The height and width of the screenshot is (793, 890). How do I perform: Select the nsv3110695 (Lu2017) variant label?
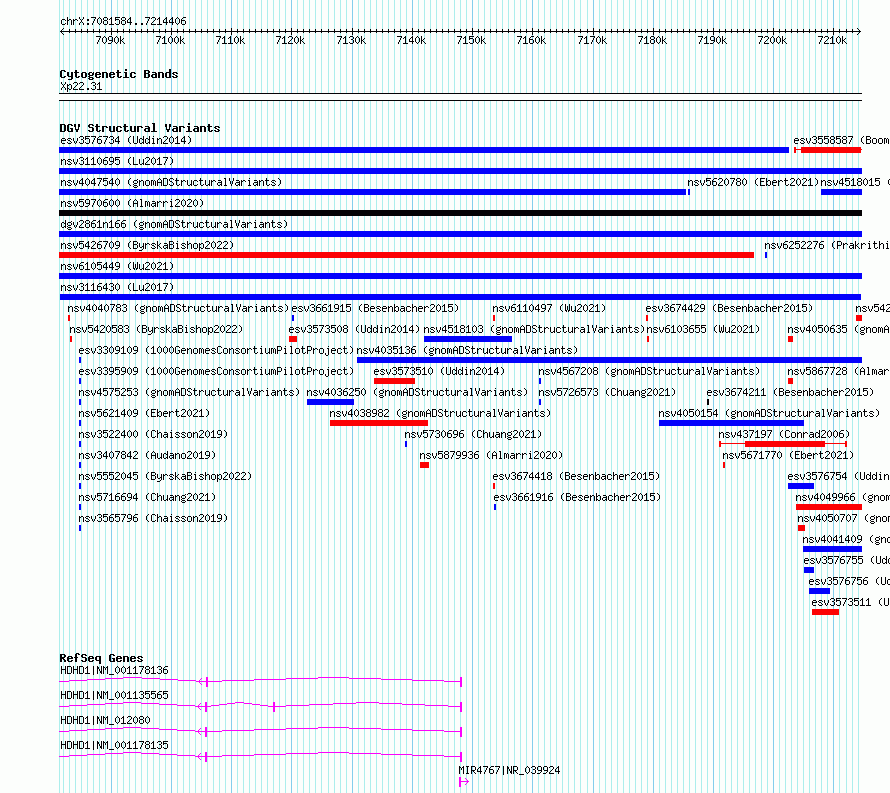117,161
